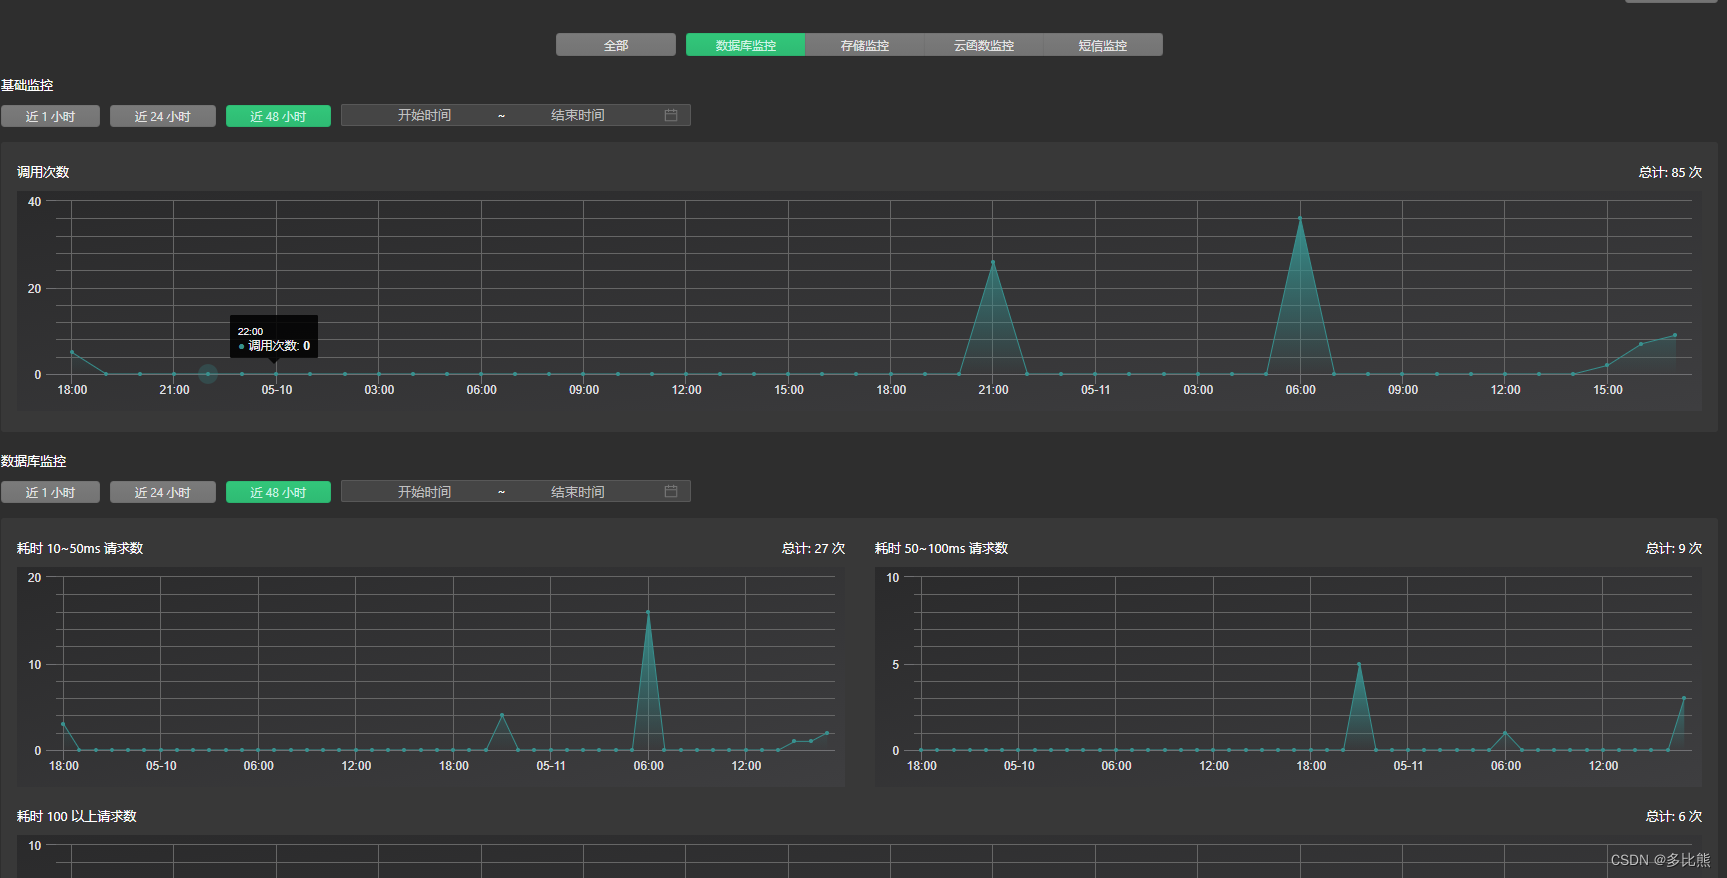Select the 全部 monitoring tab
The image size is (1727, 878).
coord(616,45)
